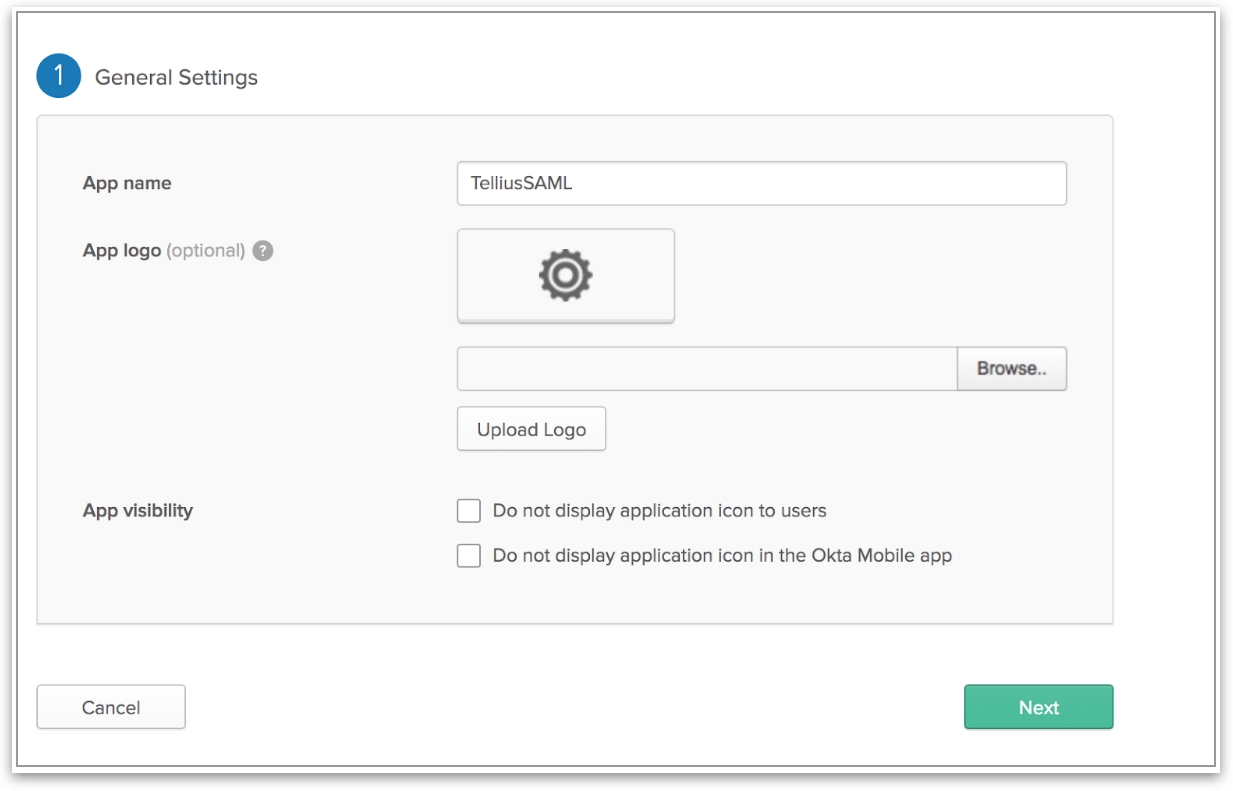Image resolution: width=1233 pixels, height=791 pixels.
Task: Check the Okta Mobile app visibility checkbox
Action: (469, 556)
